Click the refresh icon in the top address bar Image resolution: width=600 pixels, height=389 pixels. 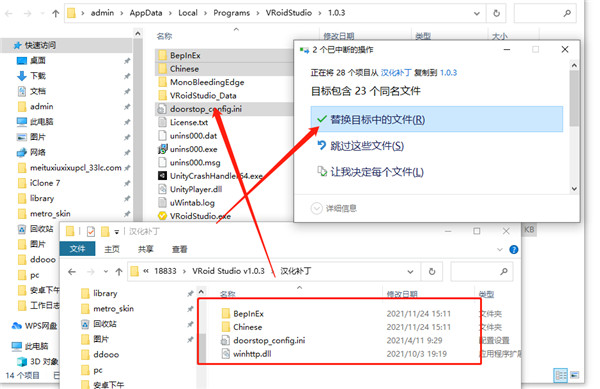click(x=496, y=13)
